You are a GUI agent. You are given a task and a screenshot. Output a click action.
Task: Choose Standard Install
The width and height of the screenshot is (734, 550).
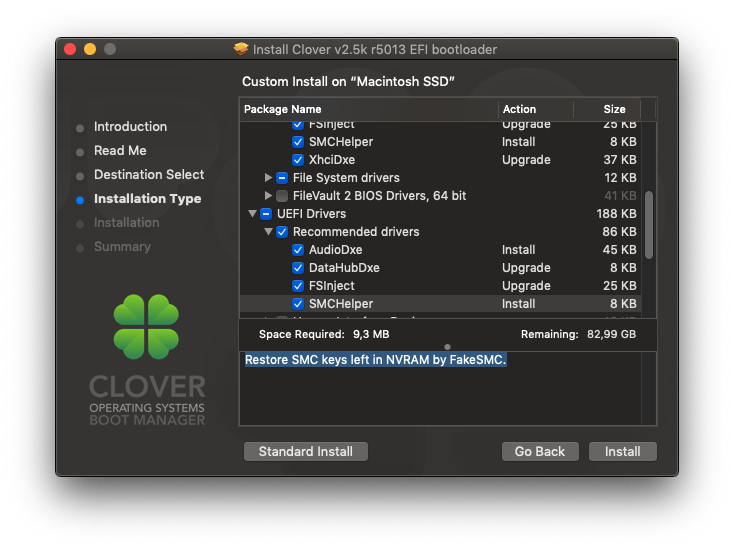306,451
